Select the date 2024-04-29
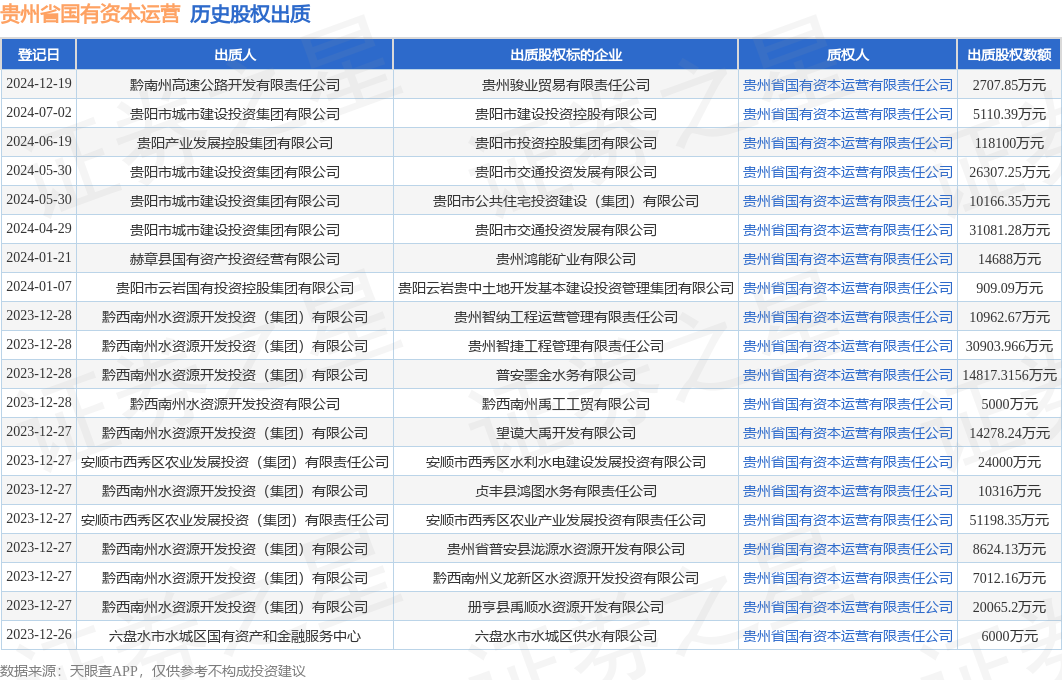 [x=39, y=228]
